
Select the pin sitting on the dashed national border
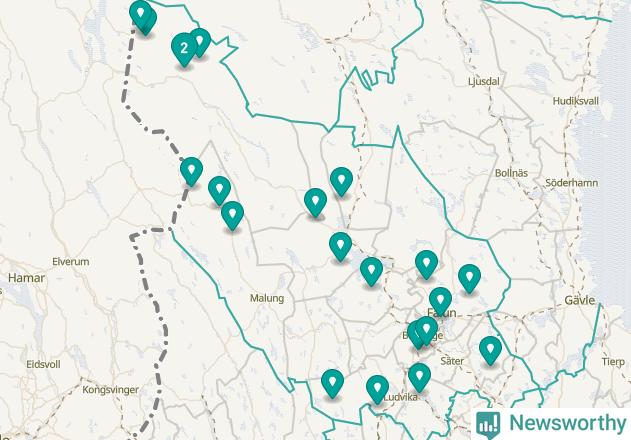pos(191,171)
